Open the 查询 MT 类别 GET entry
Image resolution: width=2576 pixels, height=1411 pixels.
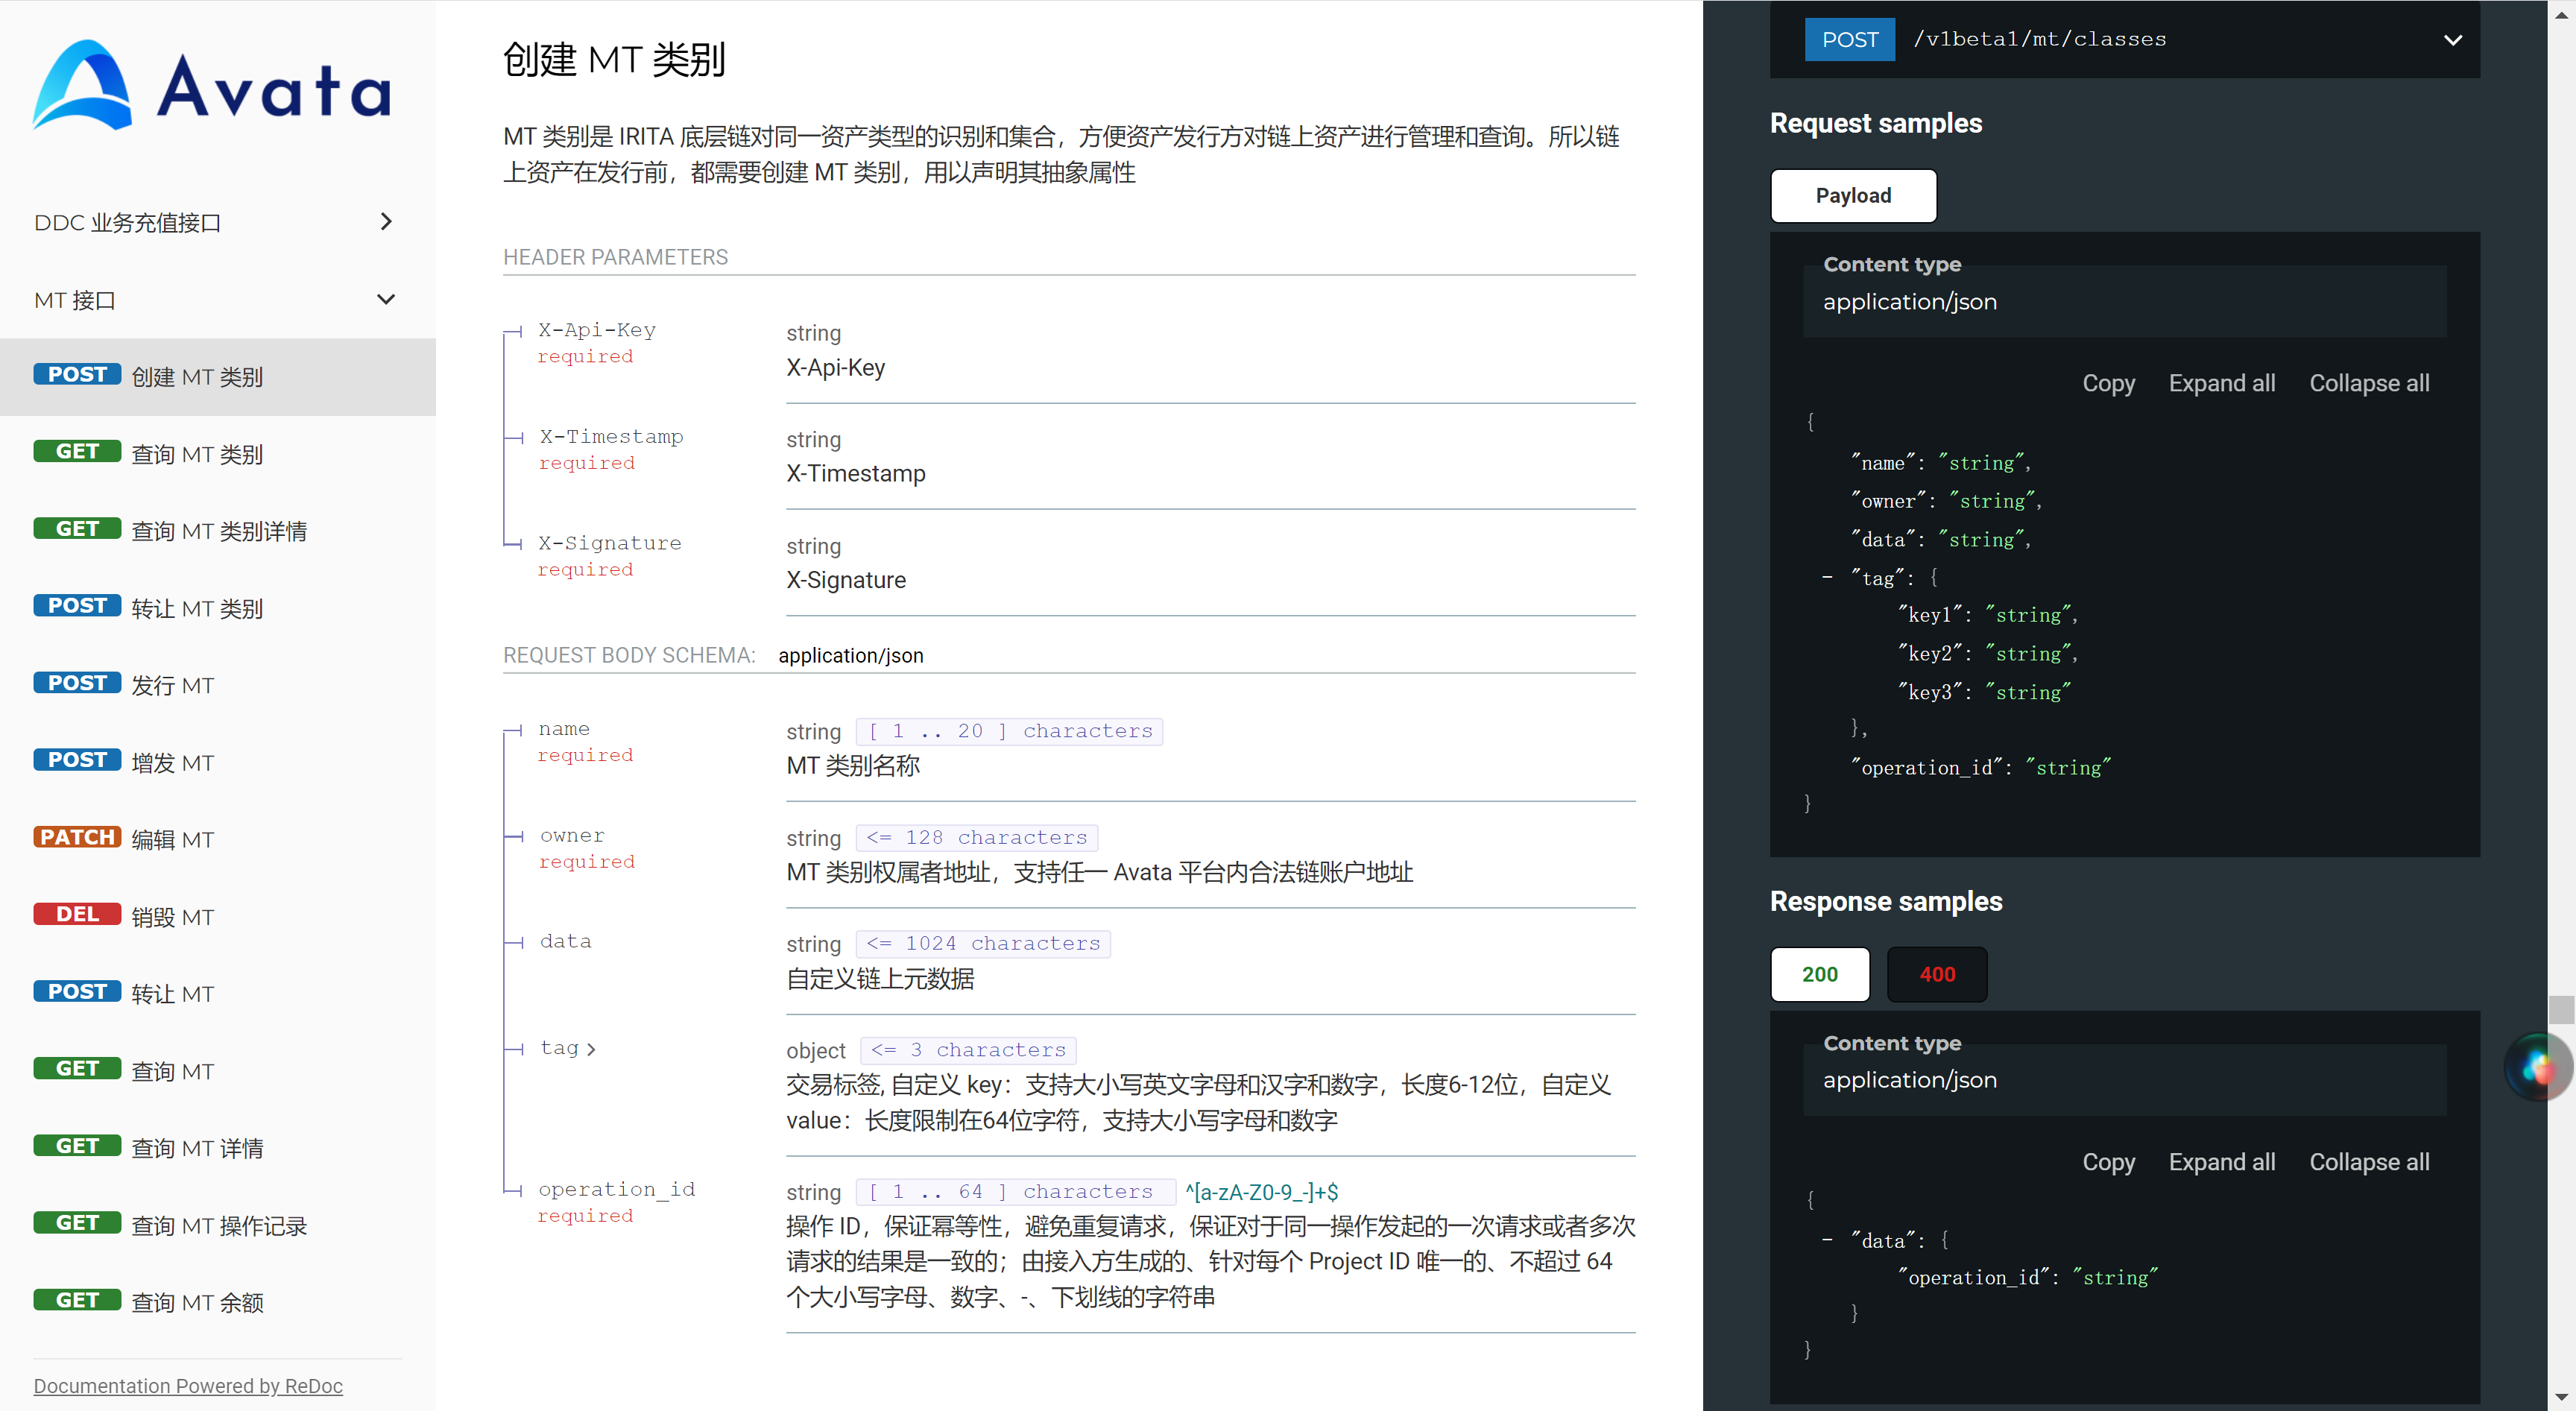point(217,453)
